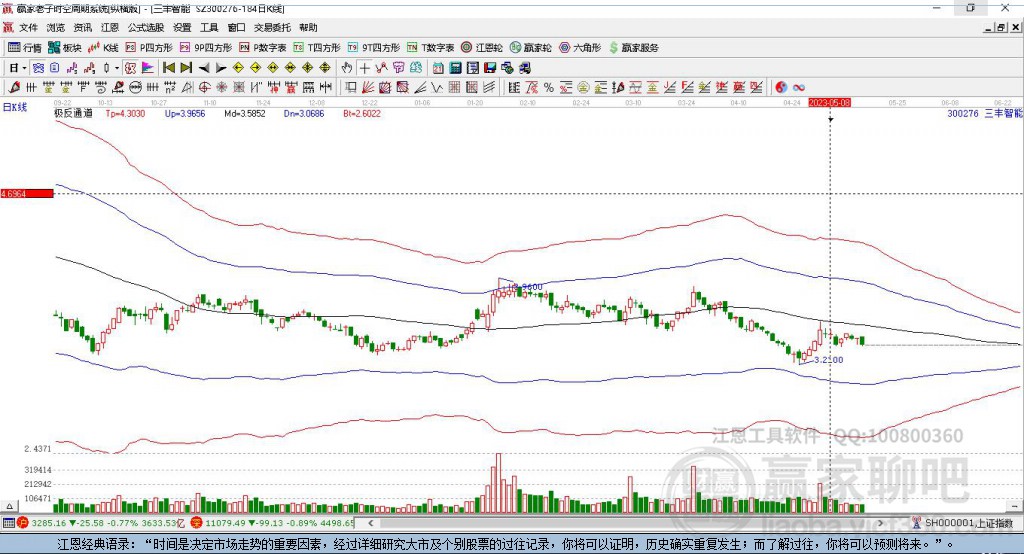This screenshot has height=554, width=1024.
Task: Select the red fan lines tool
Action: pyautogui.click(x=368, y=88)
